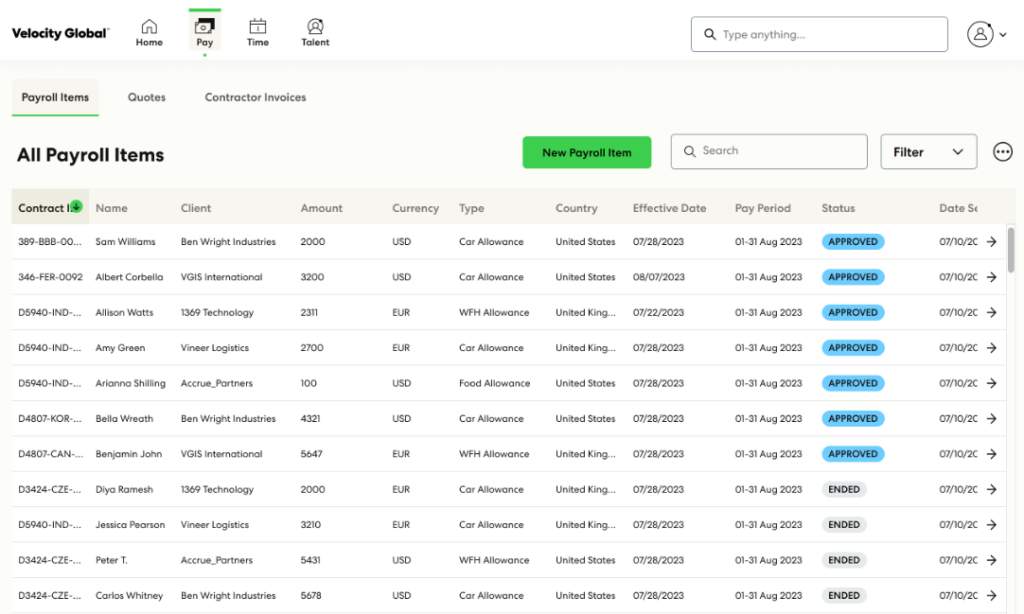
Task: Open Arianna Shilling row arrow icon
Action: point(991,383)
